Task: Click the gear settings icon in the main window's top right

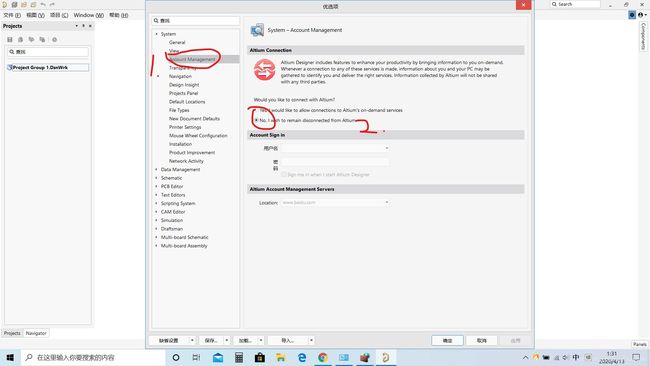Action: [x=632, y=15]
